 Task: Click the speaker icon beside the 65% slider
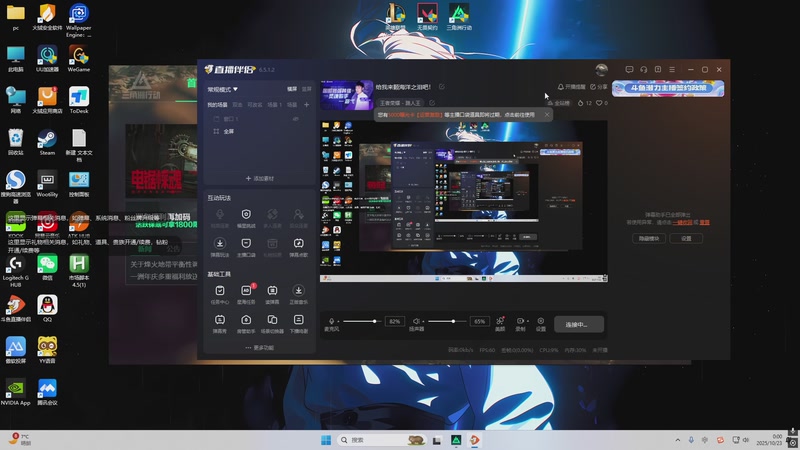coord(416,321)
